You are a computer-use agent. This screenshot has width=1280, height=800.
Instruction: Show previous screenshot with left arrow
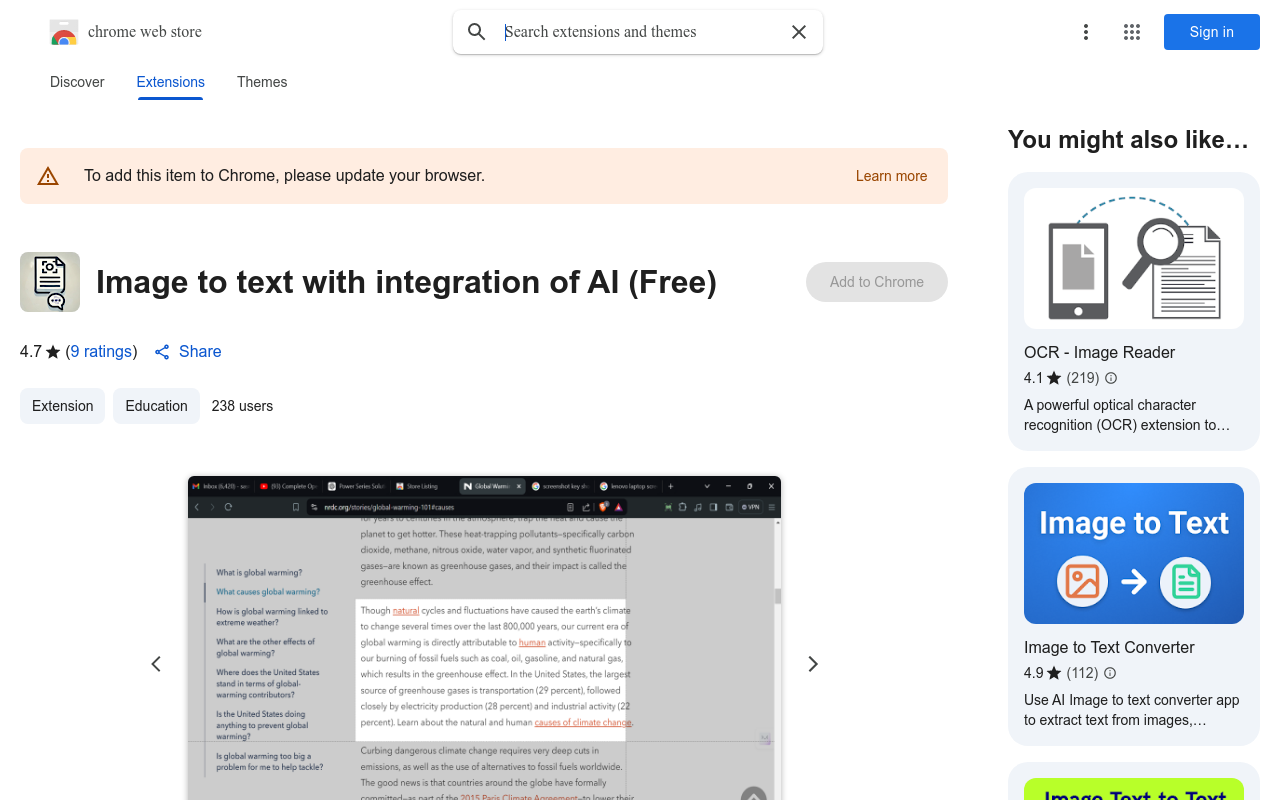(x=156, y=664)
